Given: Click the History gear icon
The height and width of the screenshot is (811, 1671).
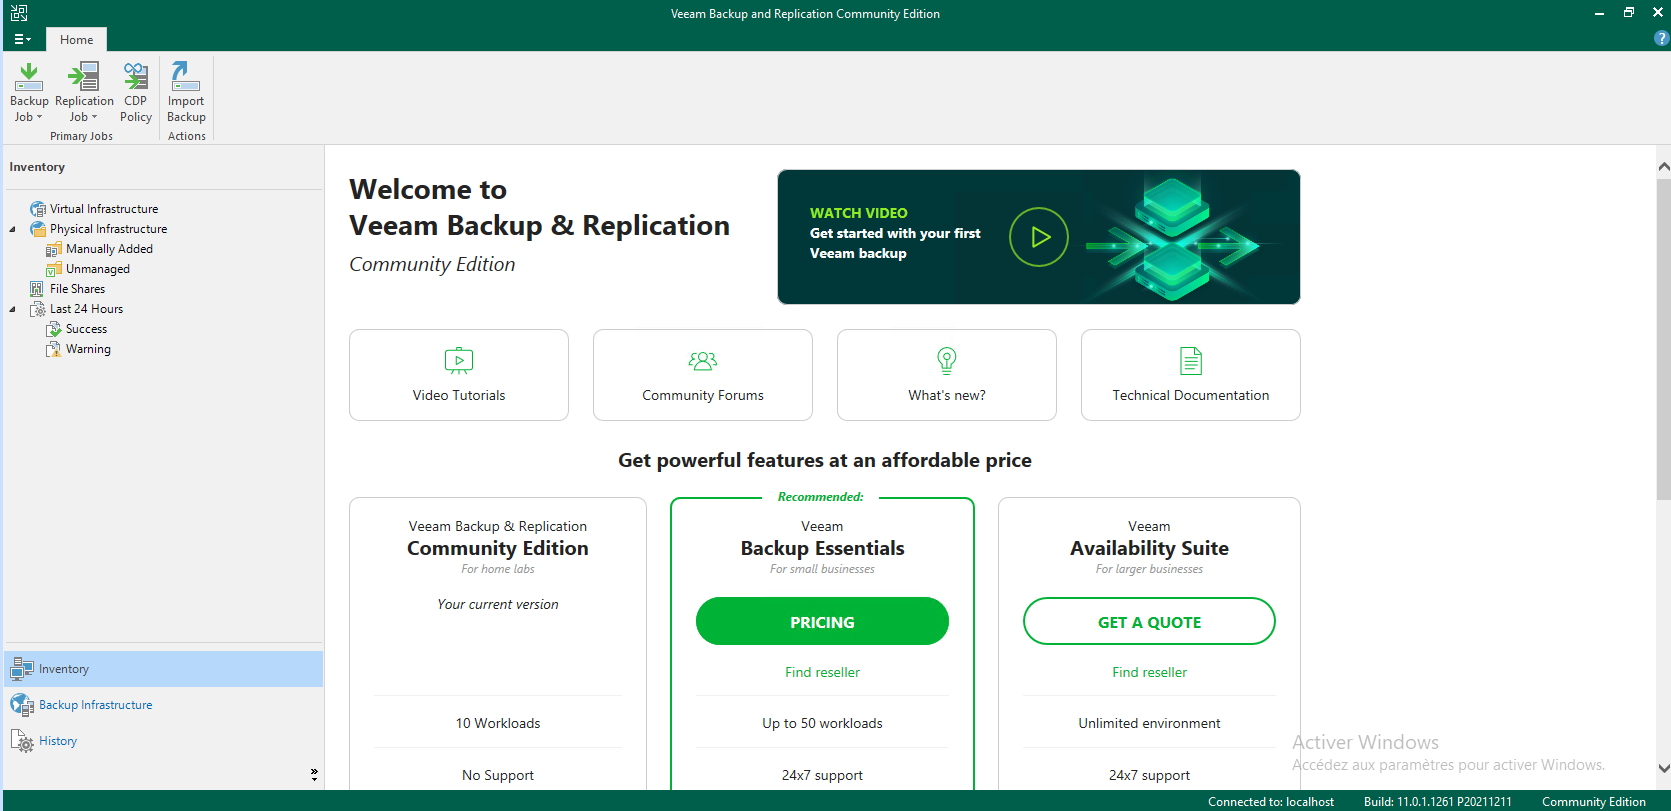Looking at the screenshot, I should click(22, 741).
